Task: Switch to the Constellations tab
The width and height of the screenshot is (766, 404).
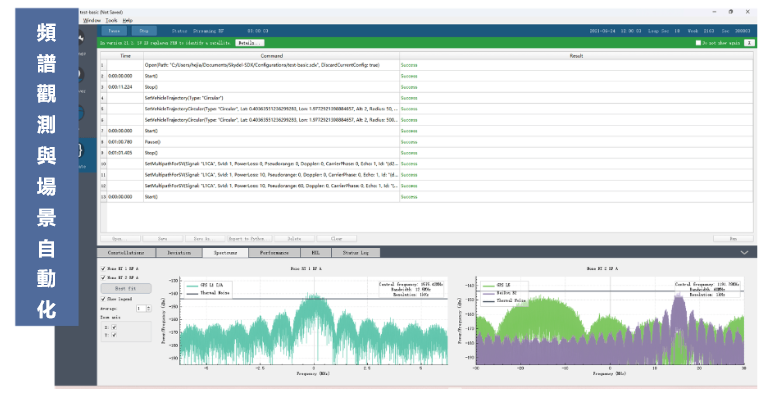Action: pyautogui.click(x=125, y=253)
